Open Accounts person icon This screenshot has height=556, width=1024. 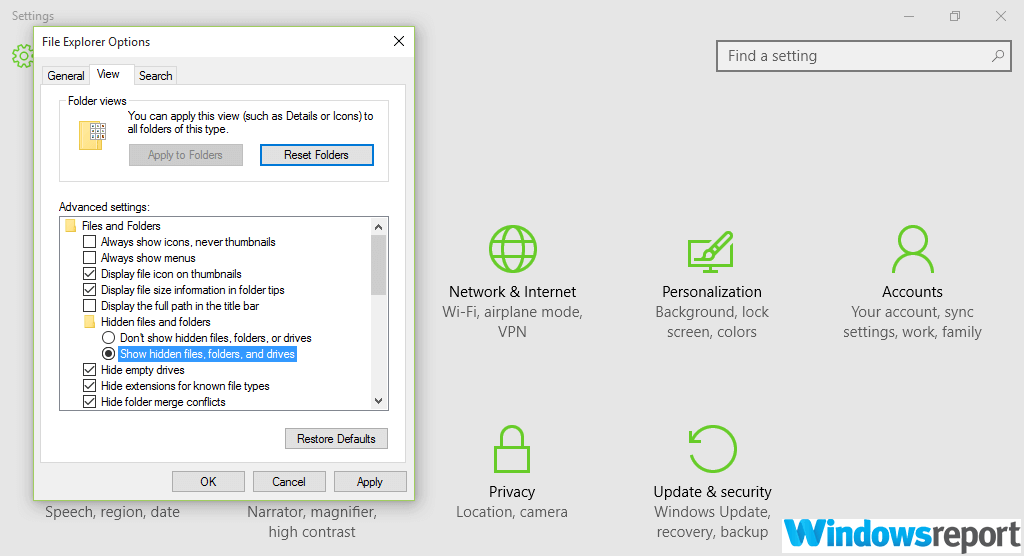click(x=911, y=249)
